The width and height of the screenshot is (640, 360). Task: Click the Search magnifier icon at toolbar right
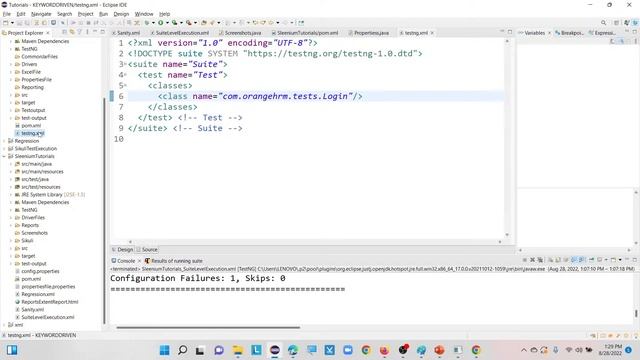pos(603,23)
